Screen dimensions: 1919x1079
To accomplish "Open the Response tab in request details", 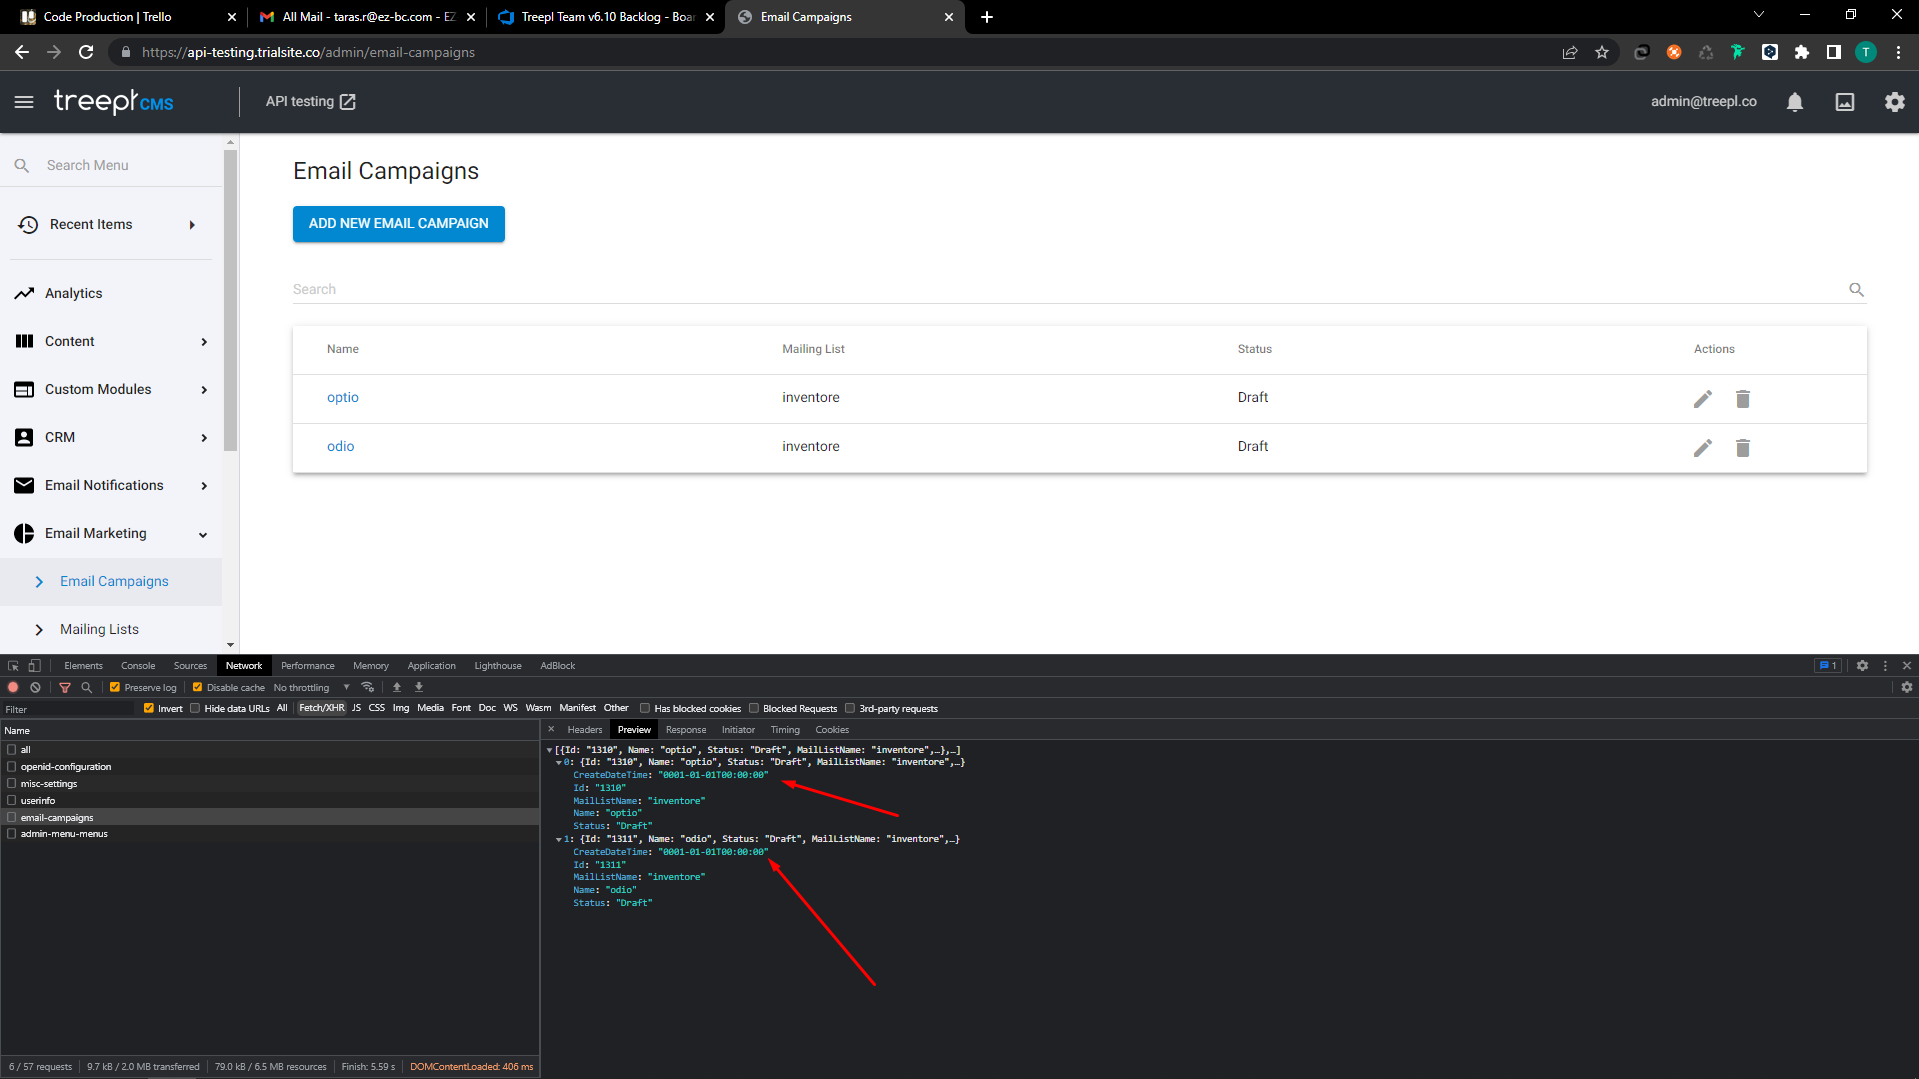I will [x=686, y=730].
